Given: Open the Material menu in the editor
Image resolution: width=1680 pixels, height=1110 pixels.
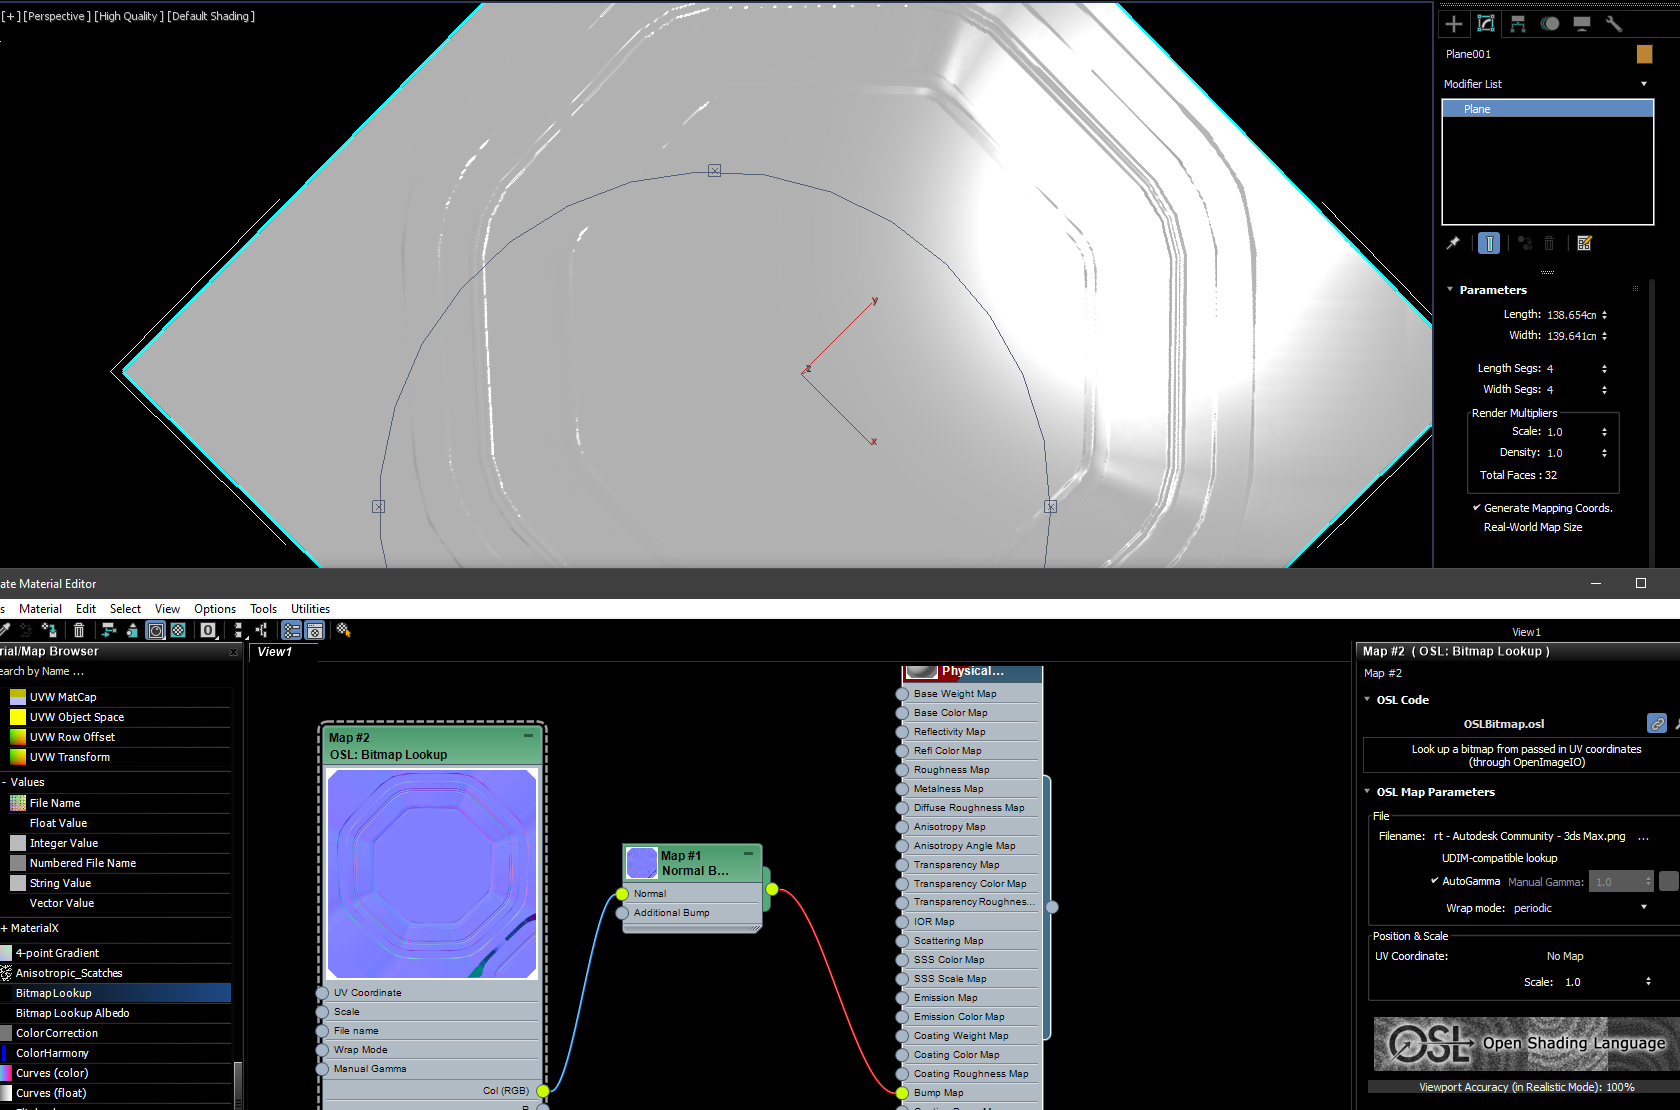Looking at the screenshot, I should coord(40,608).
